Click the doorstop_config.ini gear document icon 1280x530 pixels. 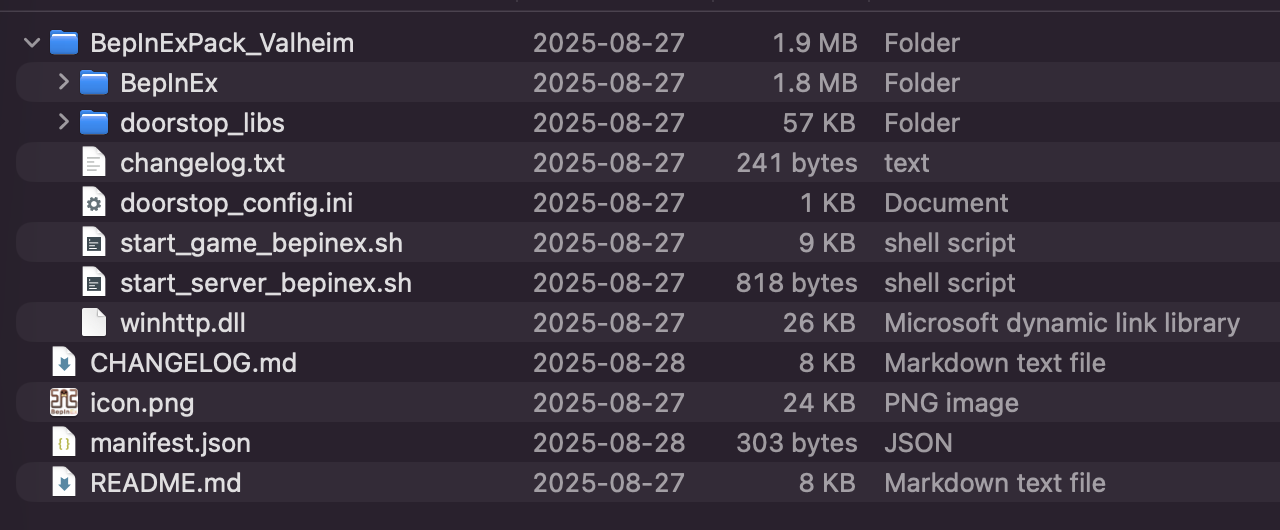point(93,203)
